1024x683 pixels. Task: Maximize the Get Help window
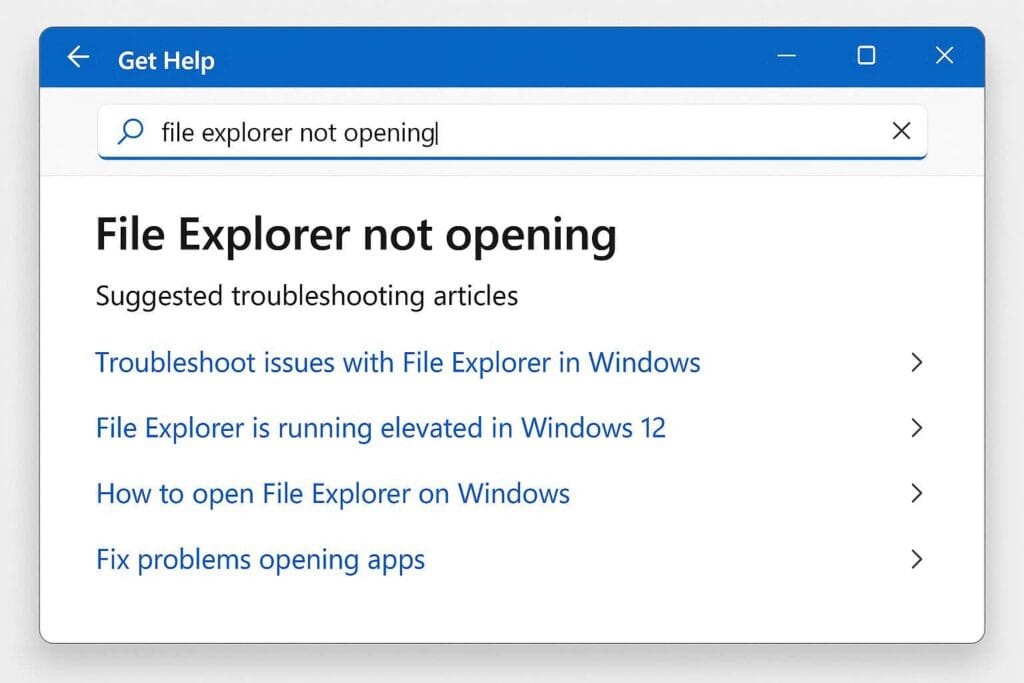(x=866, y=56)
